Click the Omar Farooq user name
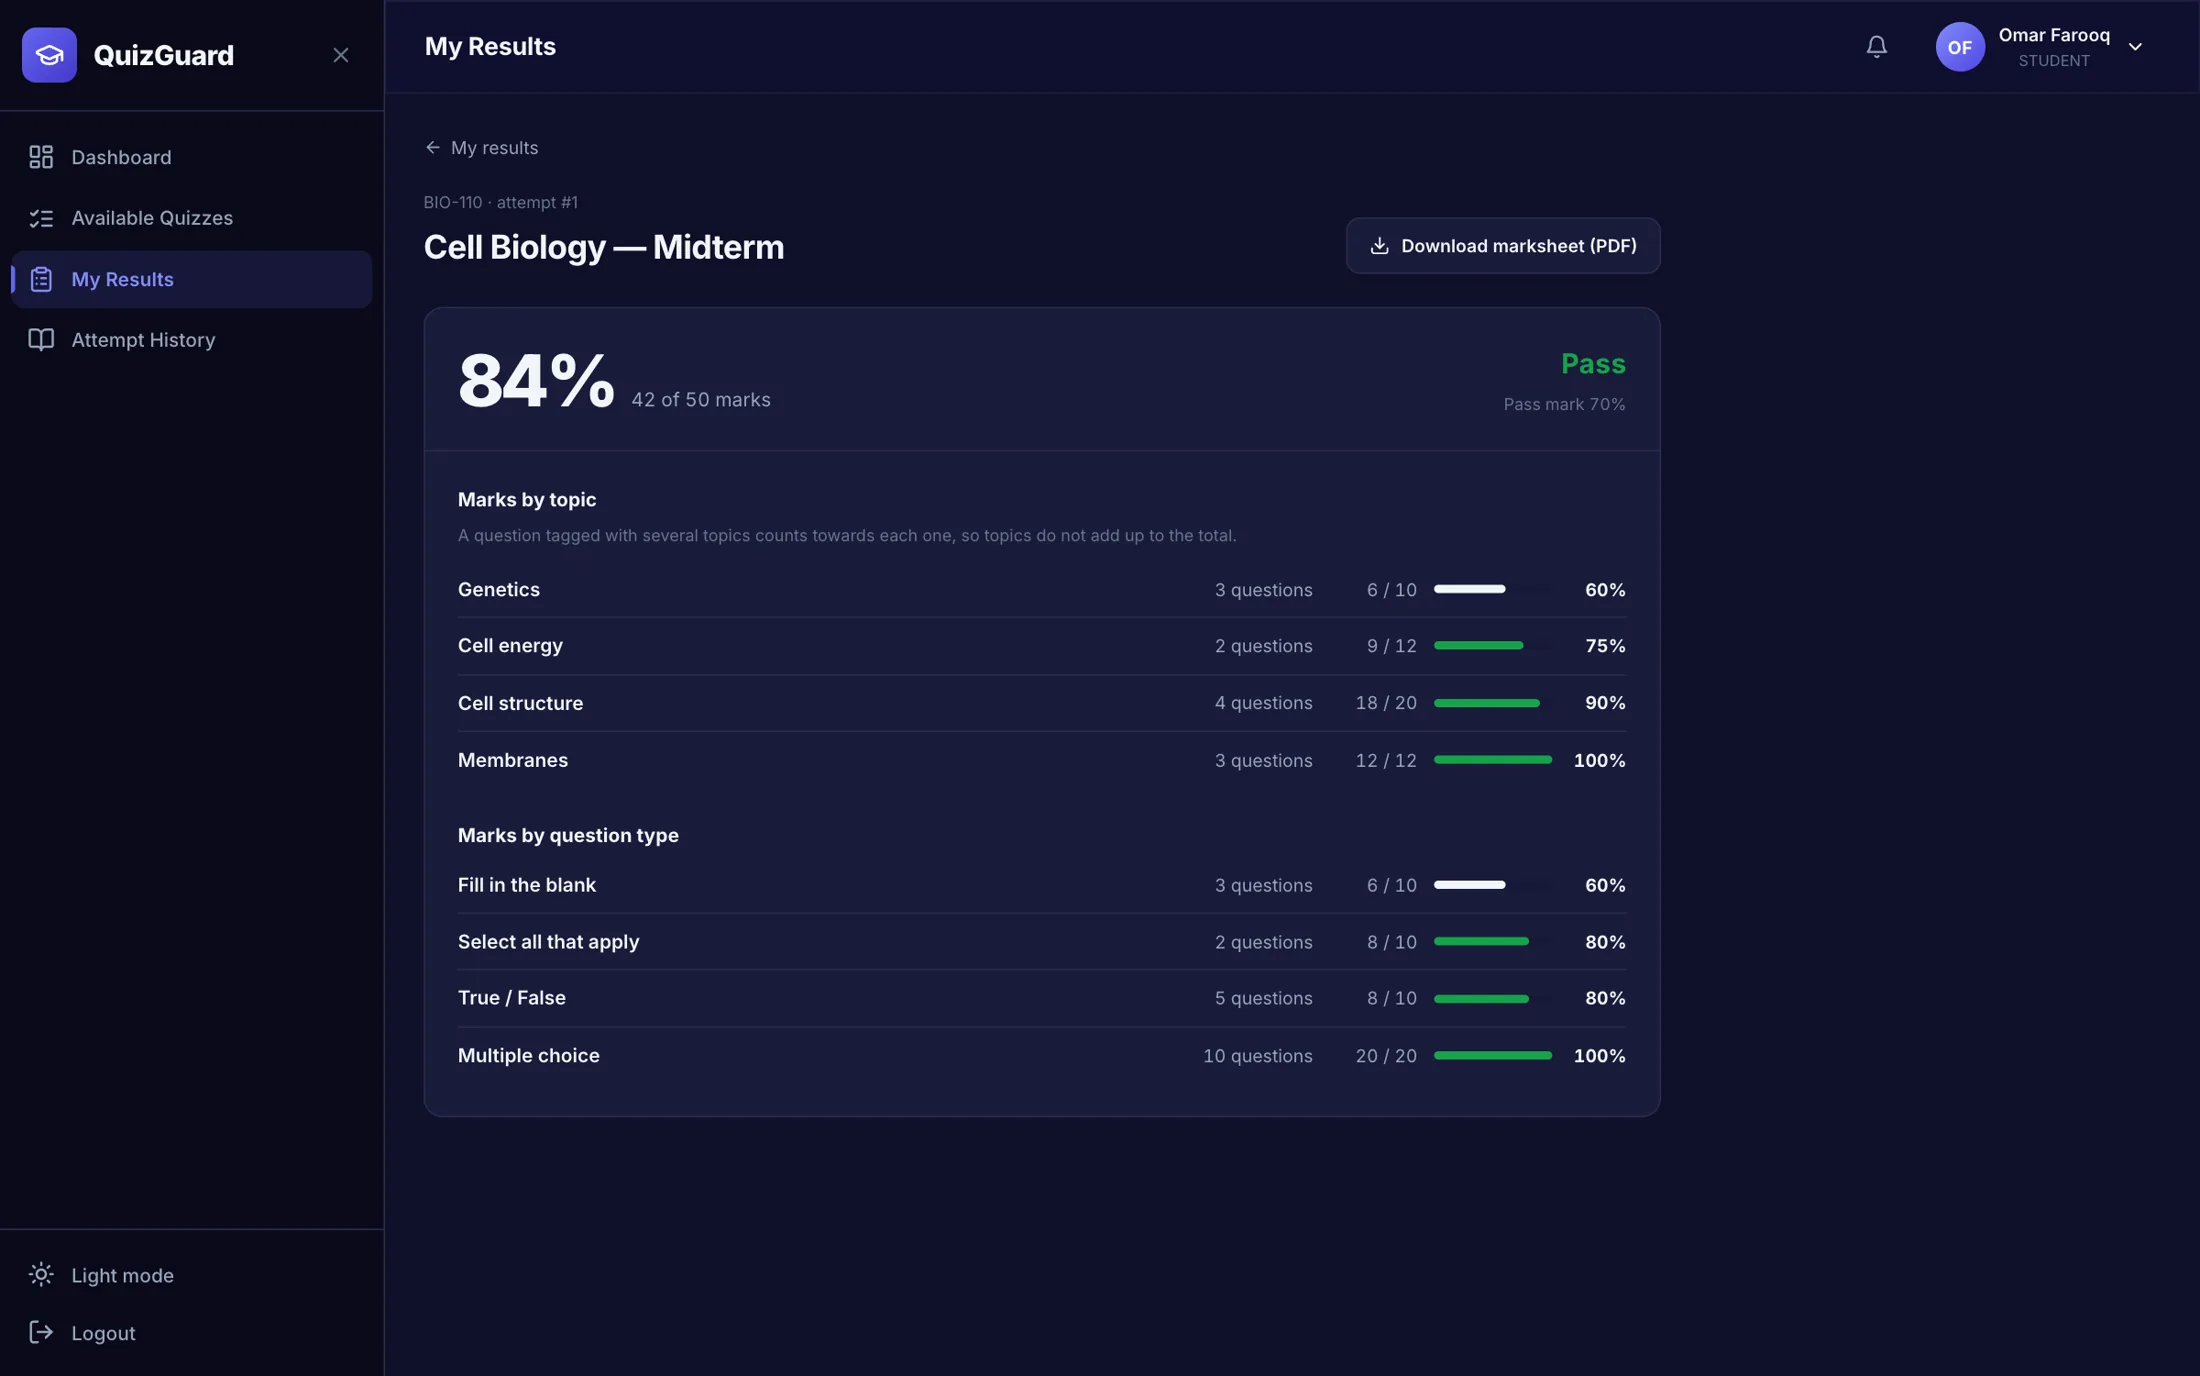The width and height of the screenshot is (2200, 1376). coord(2054,35)
